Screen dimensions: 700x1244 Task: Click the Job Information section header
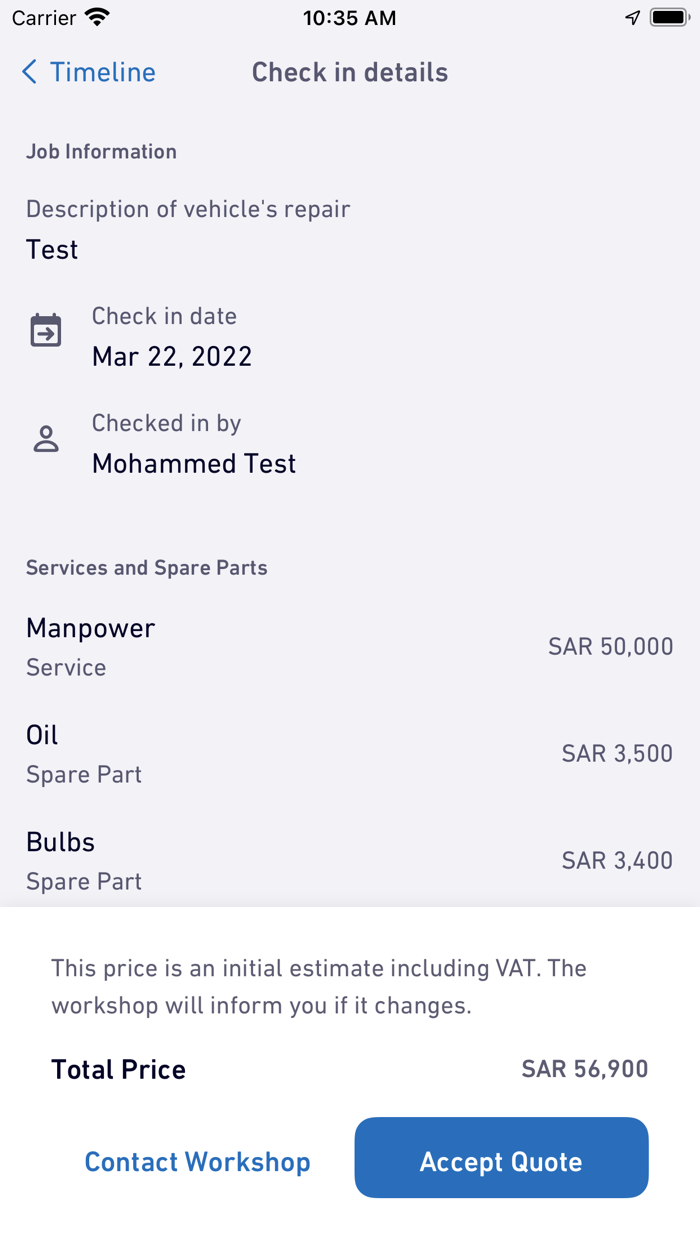101,151
